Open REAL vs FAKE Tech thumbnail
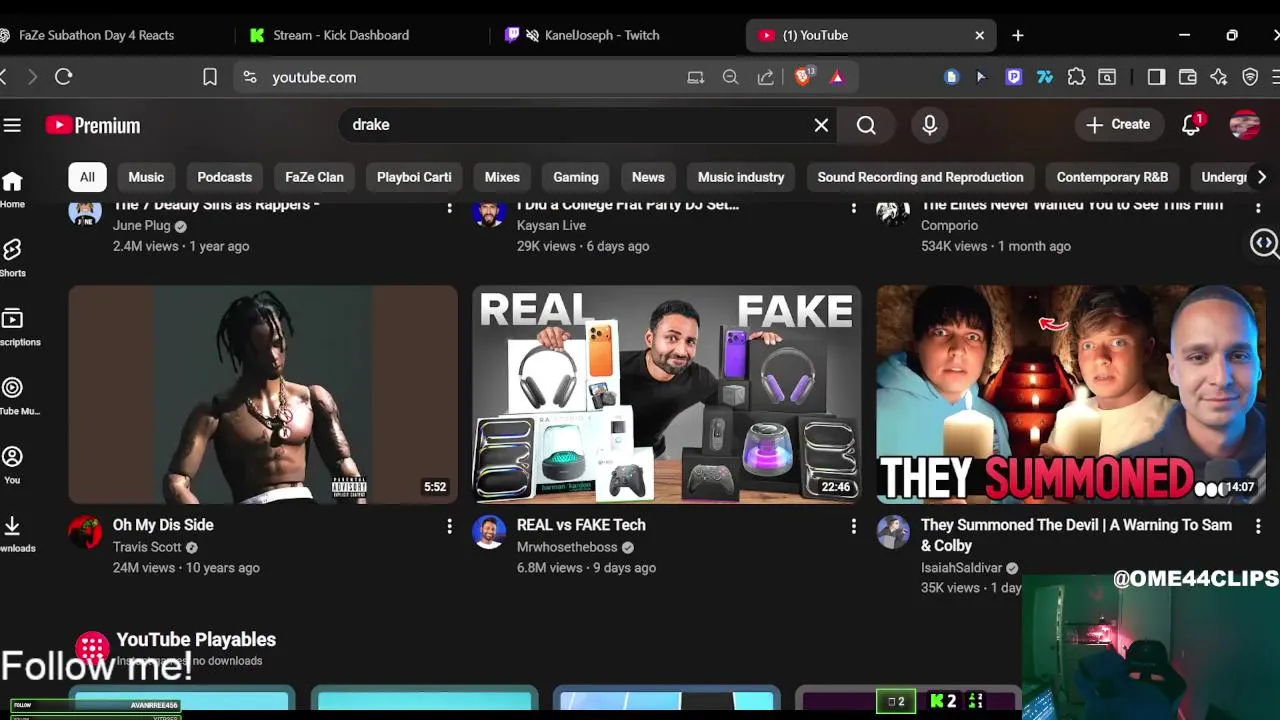This screenshot has height=720, width=1280. pos(667,395)
